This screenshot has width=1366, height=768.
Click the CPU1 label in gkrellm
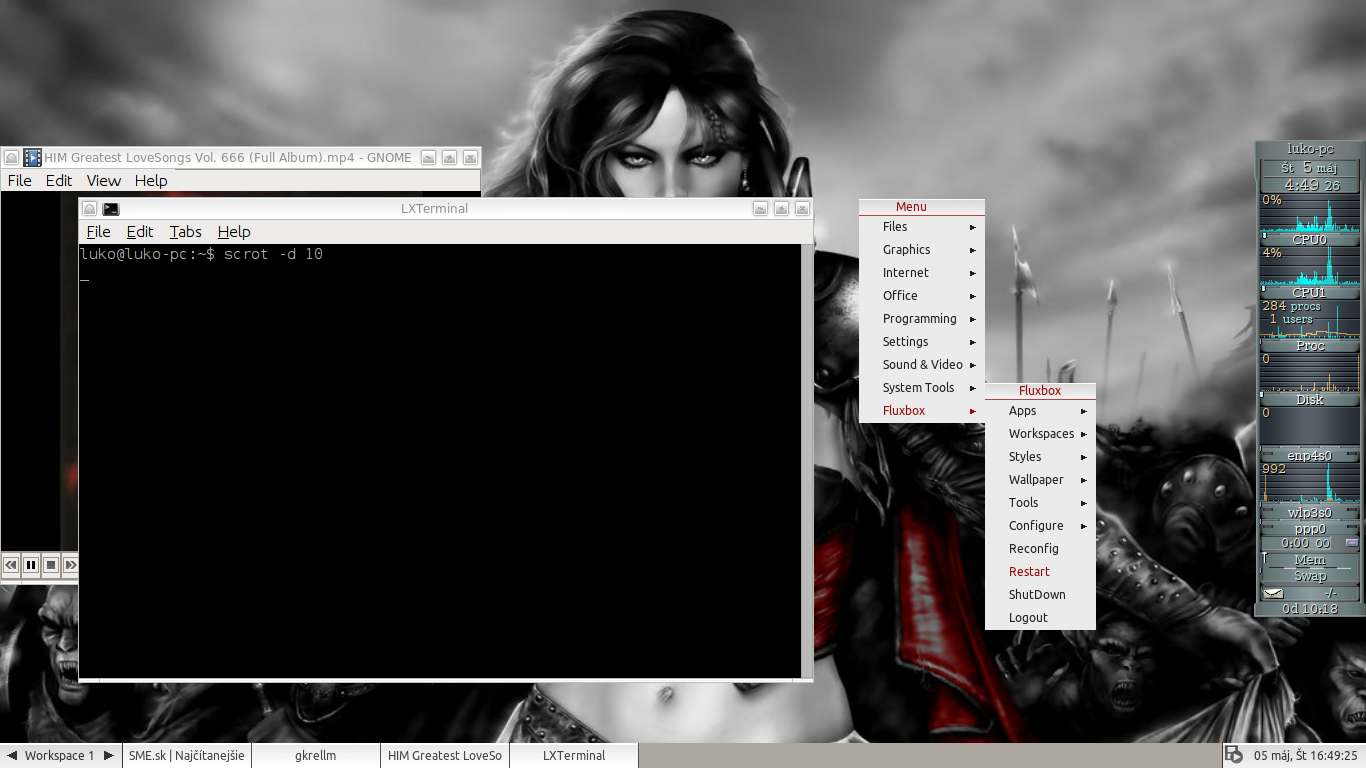pyautogui.click(x=1309, y=293)
